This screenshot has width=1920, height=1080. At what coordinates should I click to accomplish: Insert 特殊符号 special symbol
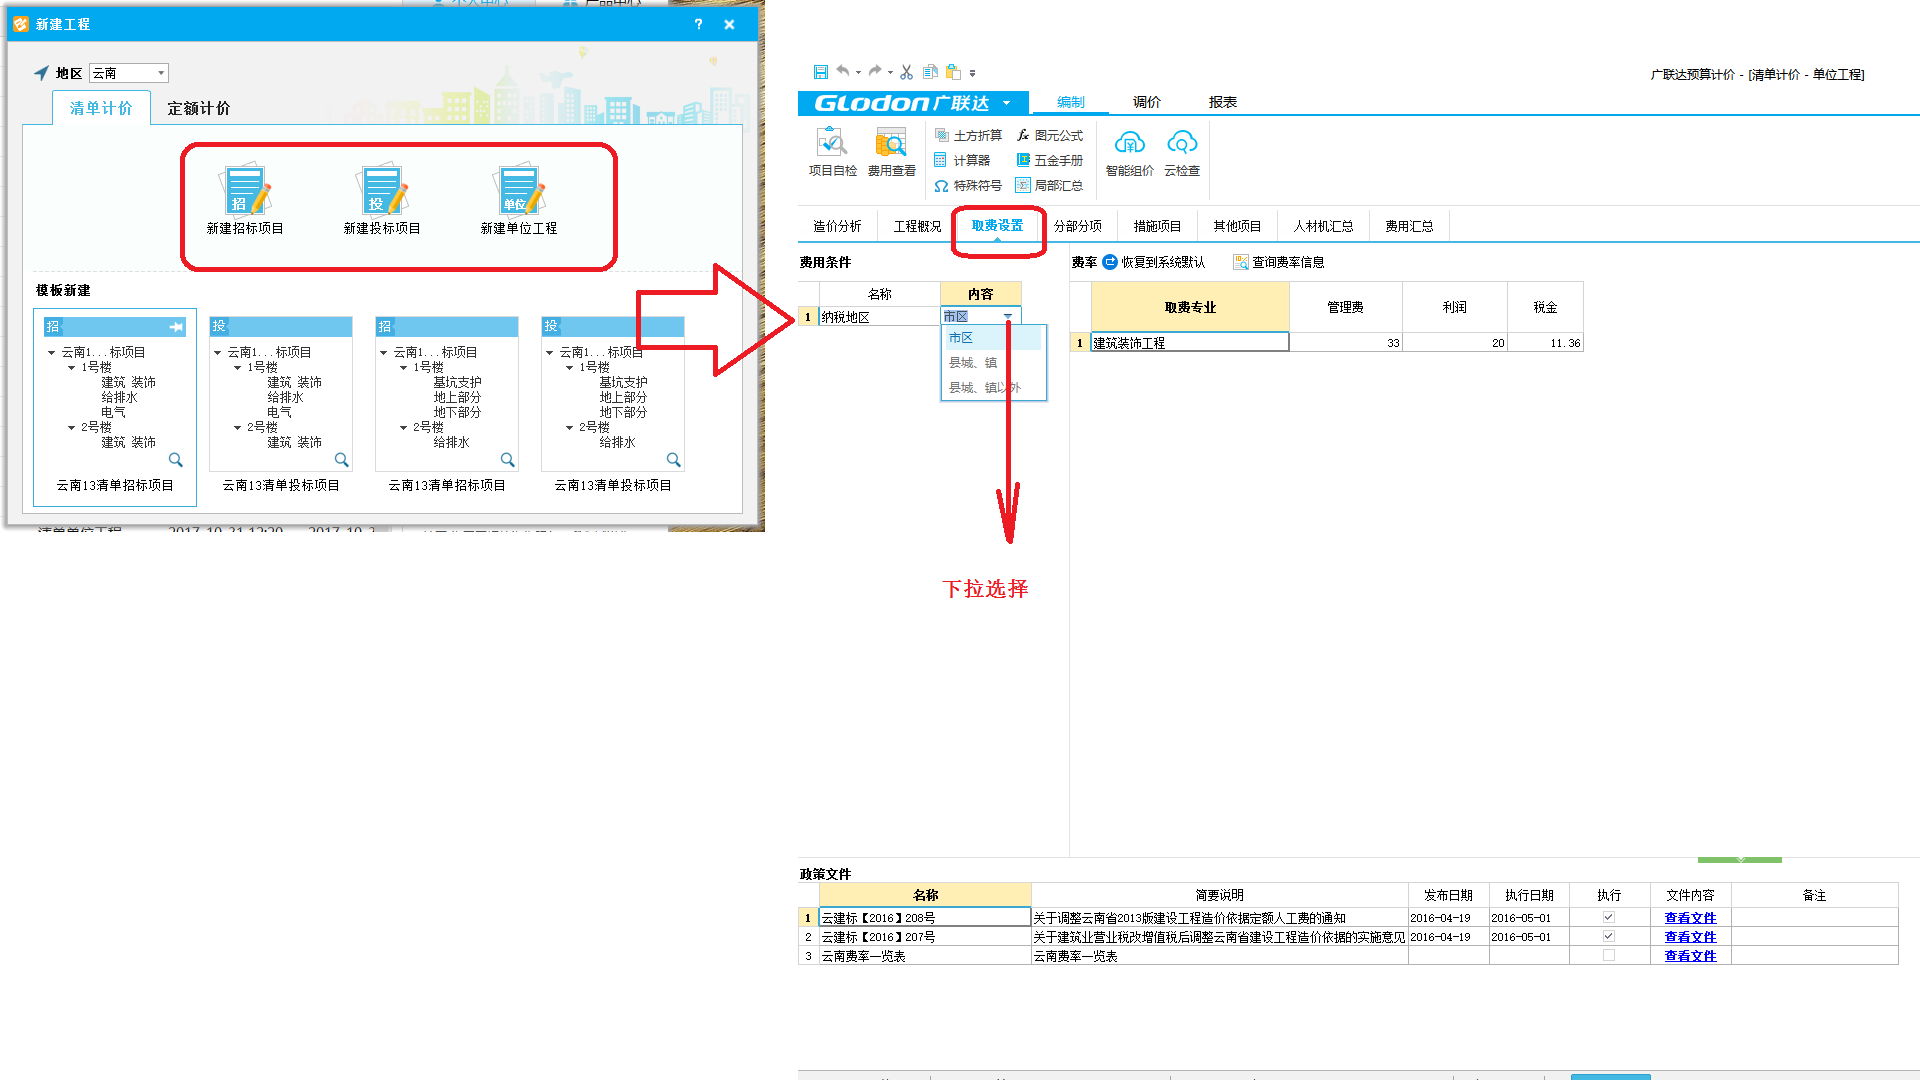coord(968,185)
